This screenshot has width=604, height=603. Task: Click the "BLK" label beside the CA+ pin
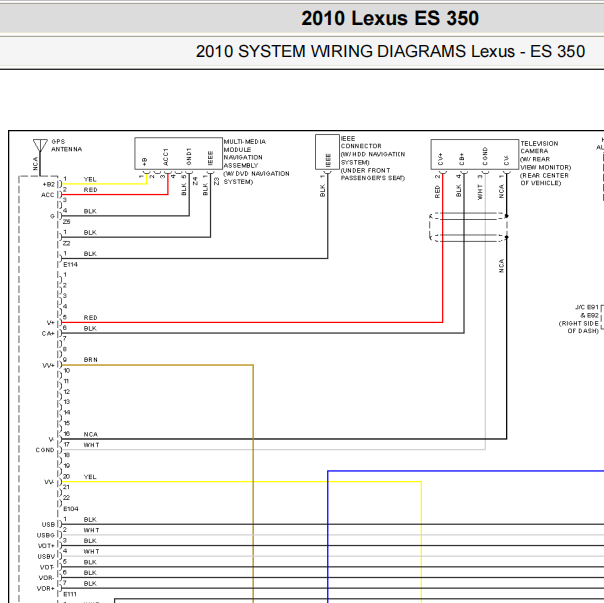point(90,329)
